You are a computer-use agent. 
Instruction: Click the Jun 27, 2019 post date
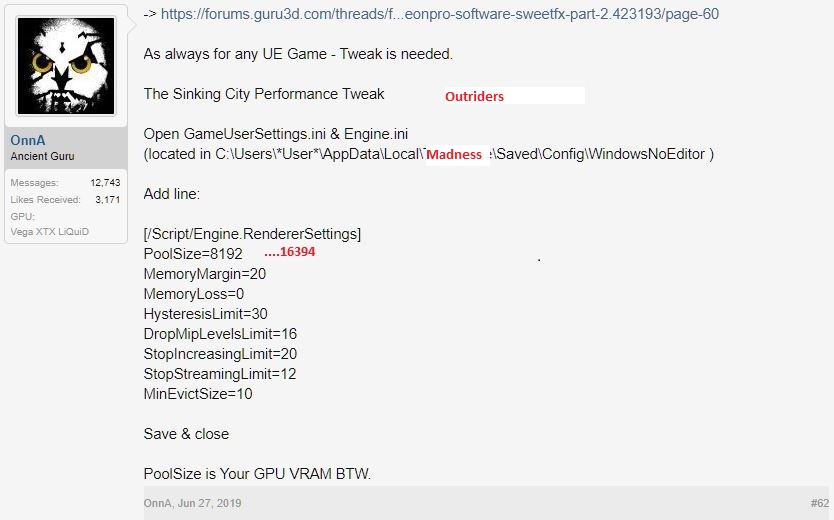click(x=210, y=503)
